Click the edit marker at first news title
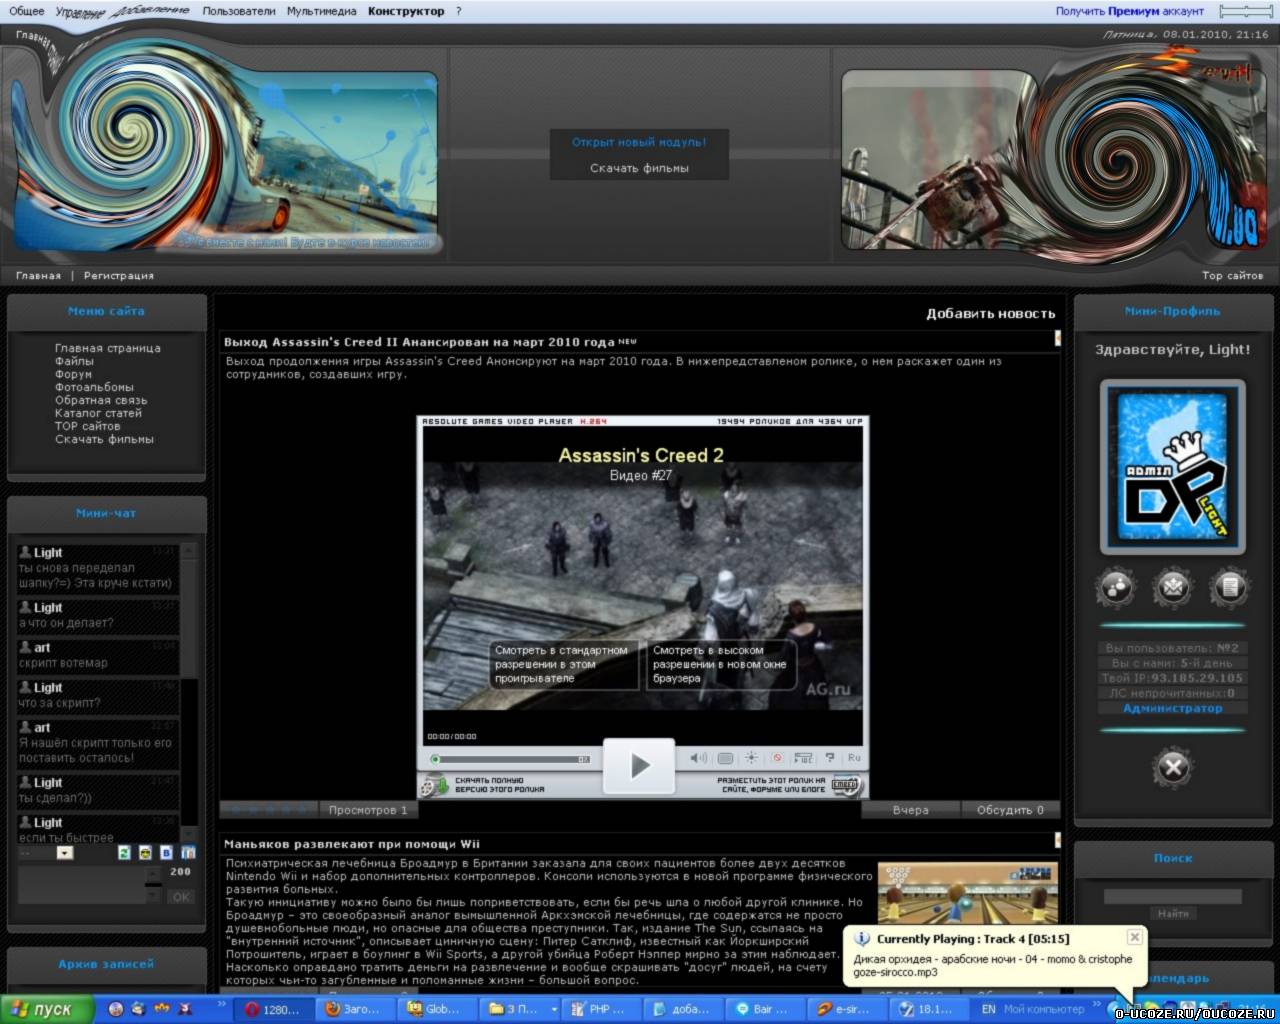Screen dimensions: 1280x1024 tap(1057, 340)
